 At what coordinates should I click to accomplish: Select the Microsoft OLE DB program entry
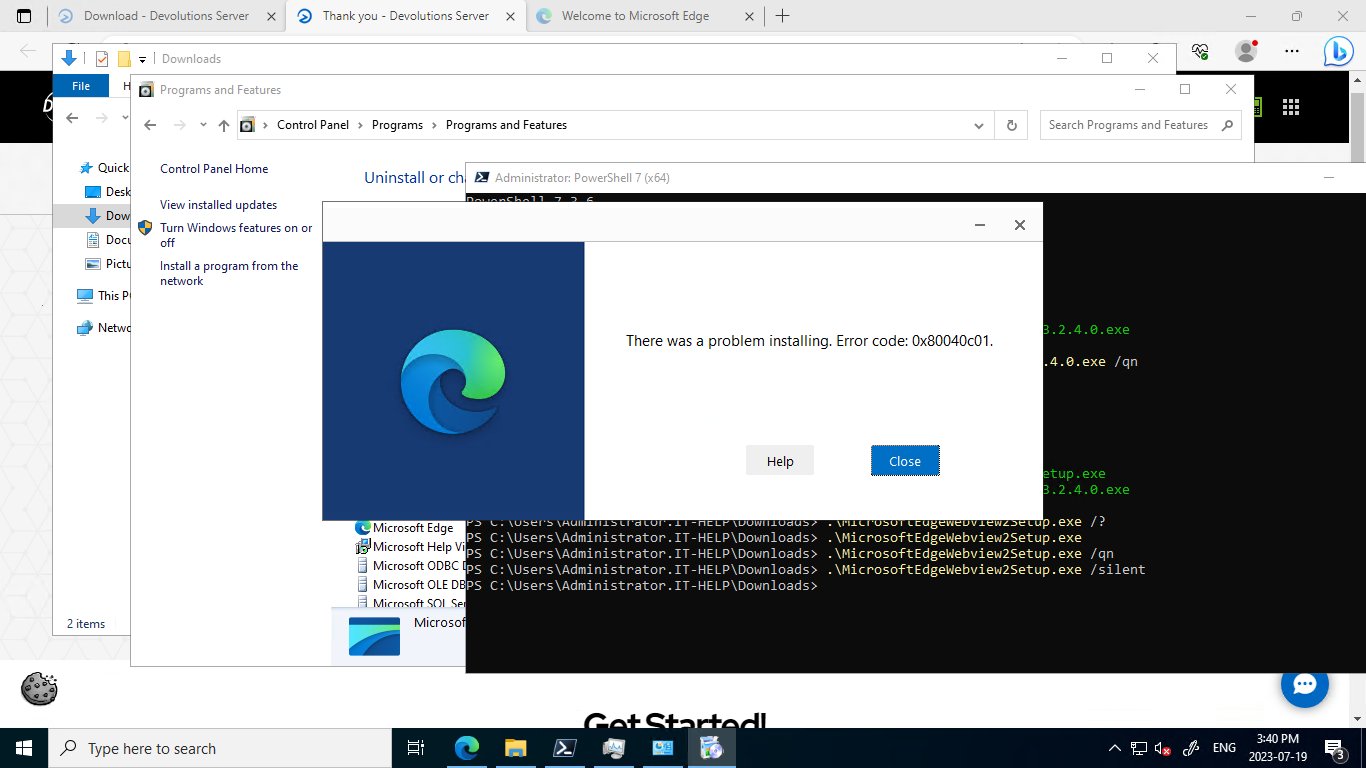pos(410,585)
